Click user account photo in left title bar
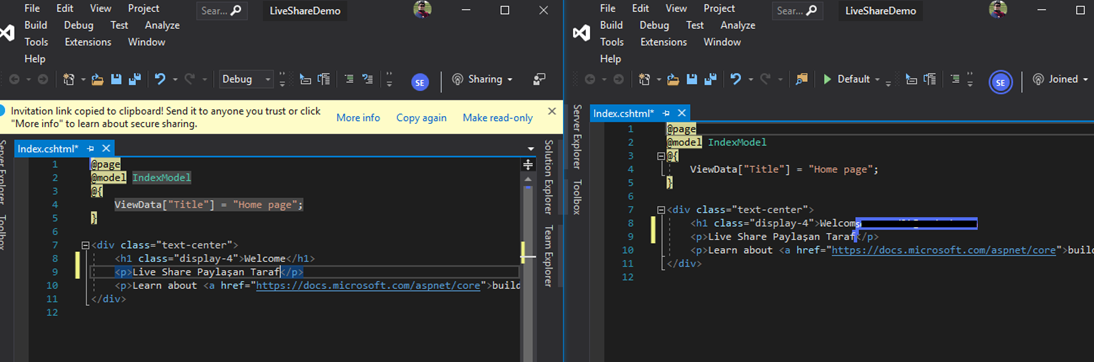Image resolution: width=1094 pixels, height=362 pixels. click(x=422, y=9)
